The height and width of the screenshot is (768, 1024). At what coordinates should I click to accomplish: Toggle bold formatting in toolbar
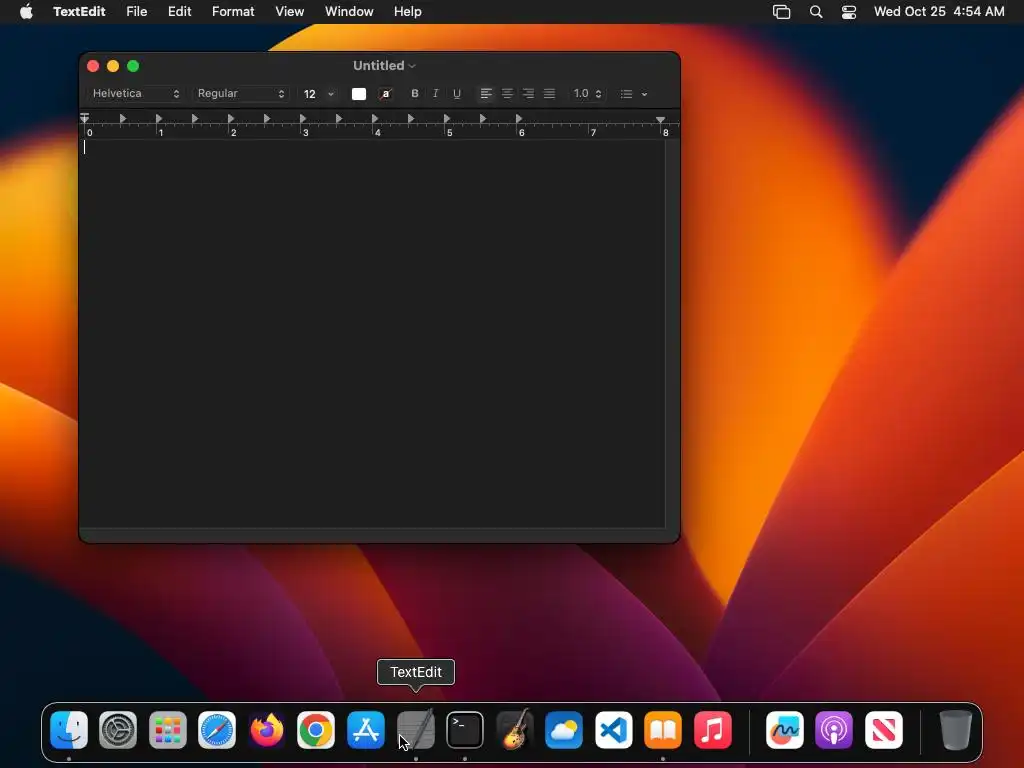(x=414, y=93)
